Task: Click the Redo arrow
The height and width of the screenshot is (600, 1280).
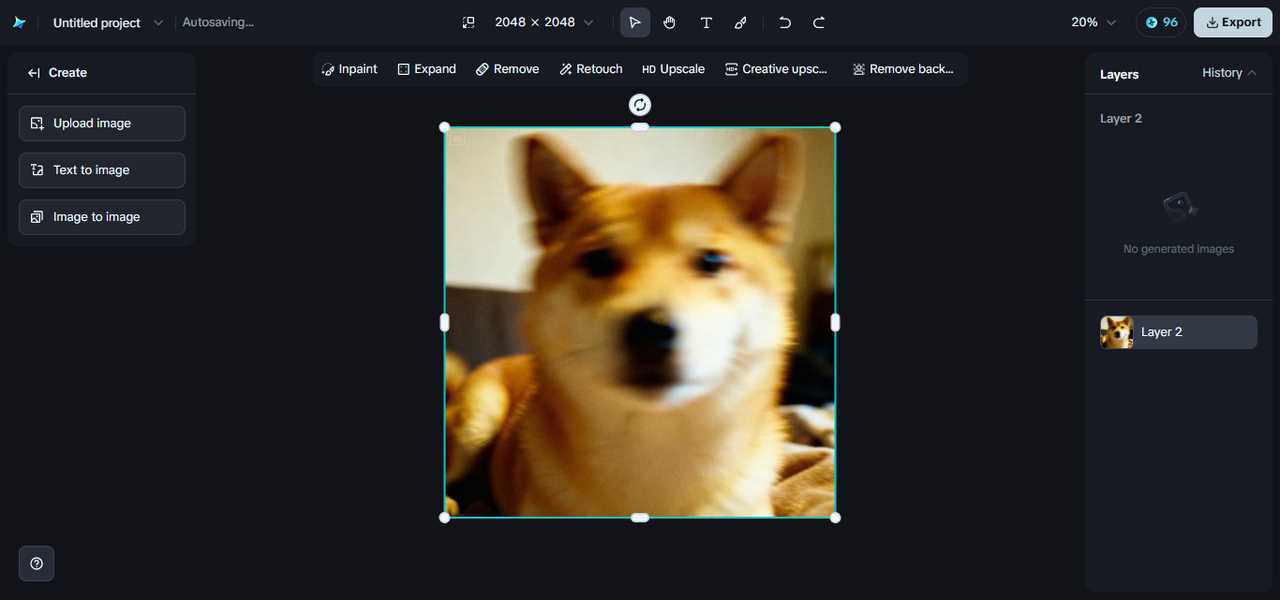Action: [819, 22]
